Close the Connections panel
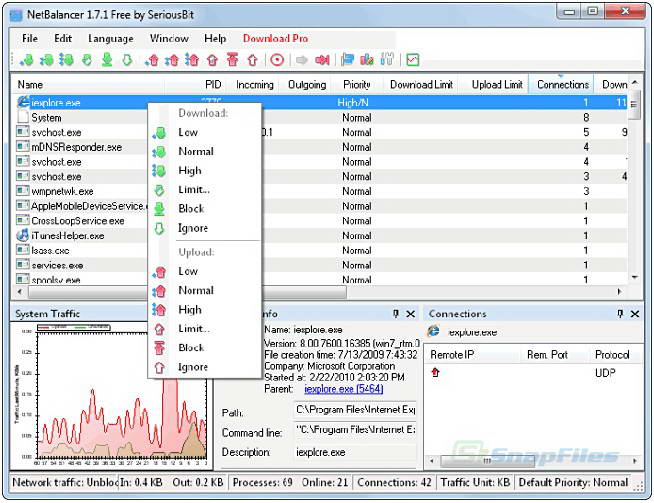The height and width of the screenshot is (503, 654). [x=636, y=314]
